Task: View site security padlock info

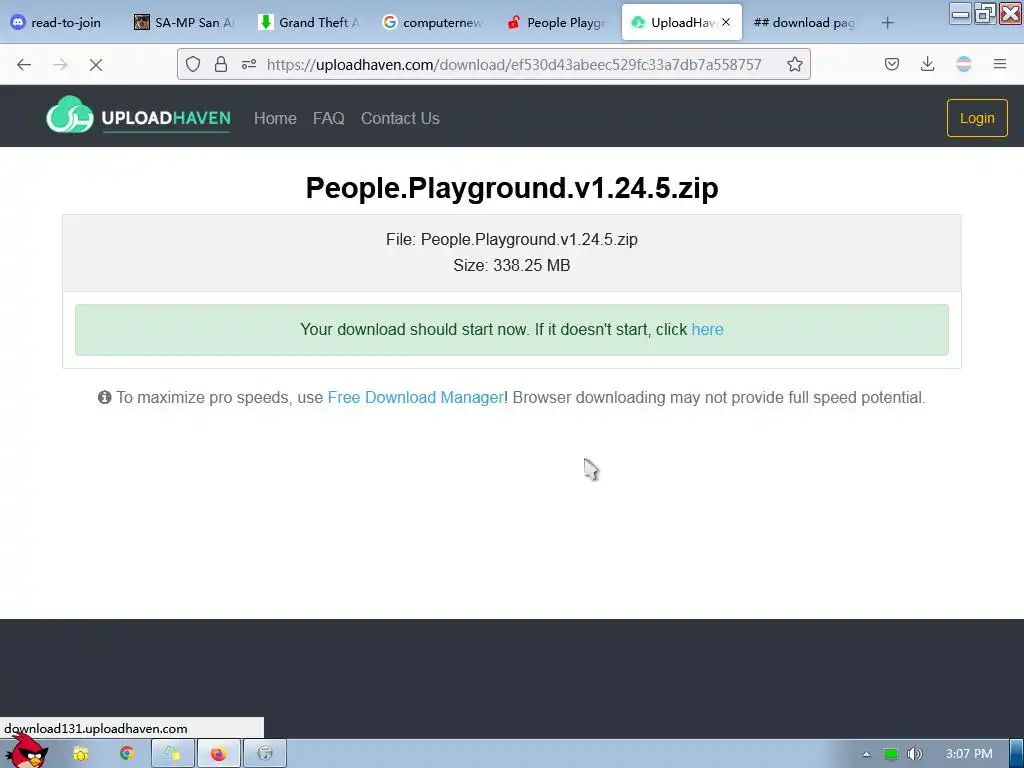Action: [x=221, y=64]
